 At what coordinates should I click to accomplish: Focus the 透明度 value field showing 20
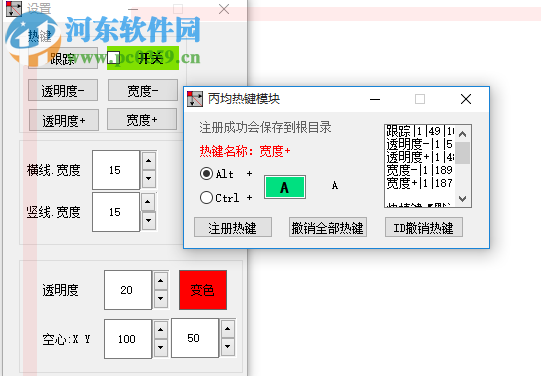click(128, 290)
